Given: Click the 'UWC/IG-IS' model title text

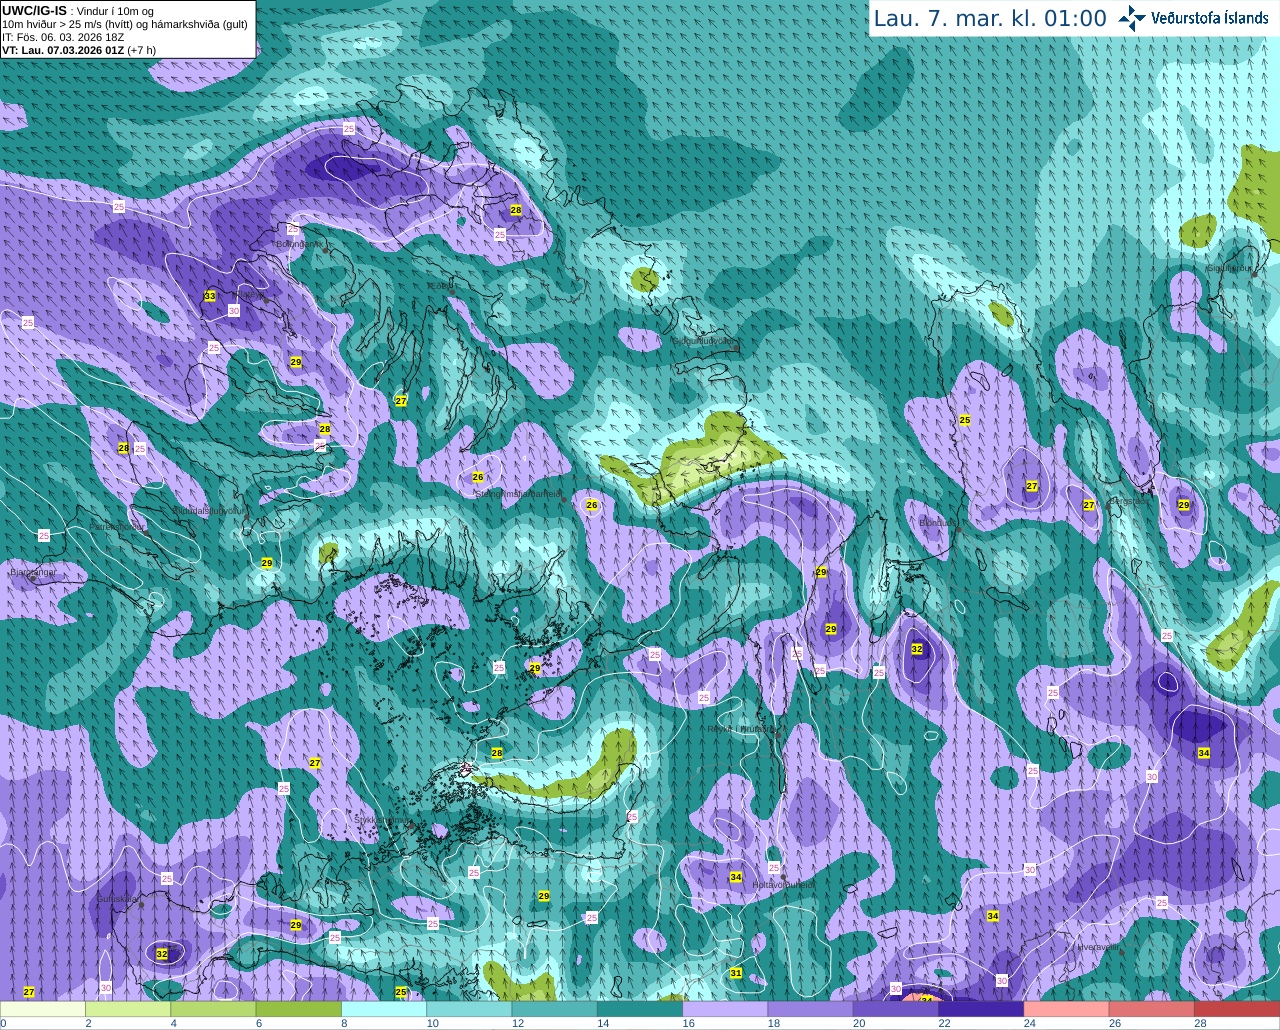Looking at the screenshot, I should pyautogui.click(x=34, y=10).
